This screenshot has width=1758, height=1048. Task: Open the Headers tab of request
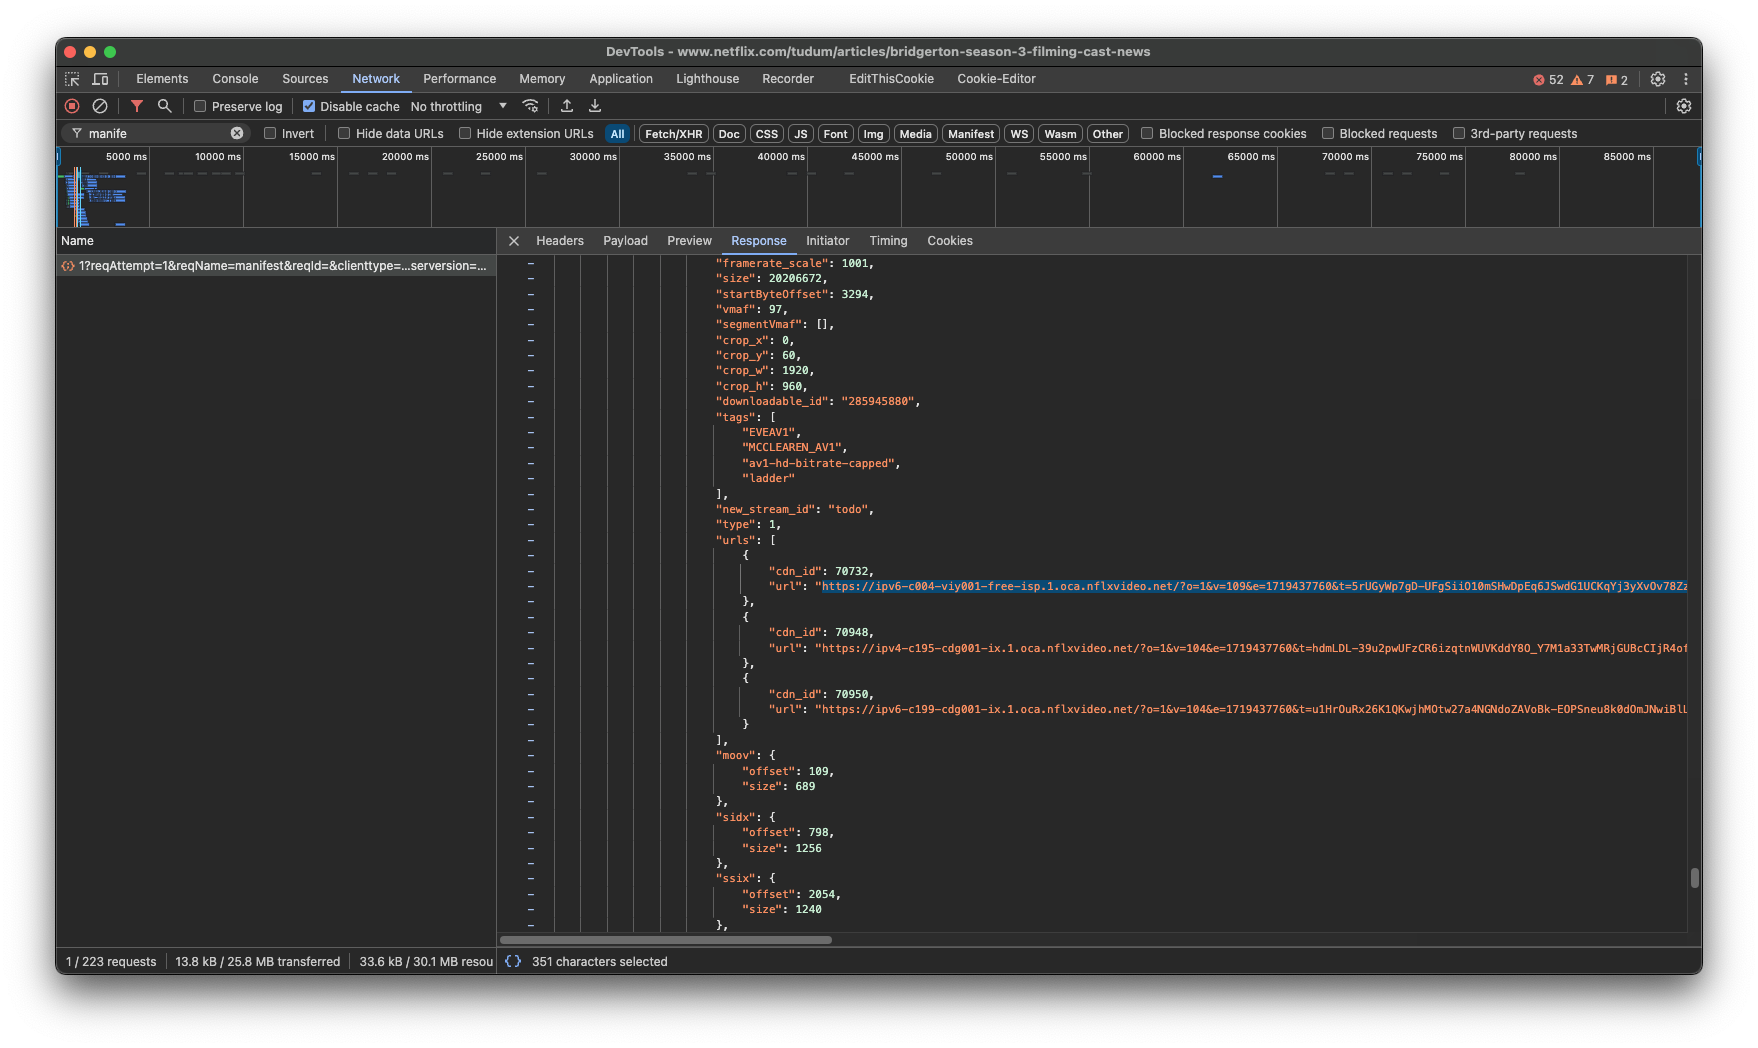tap(559, 241)
